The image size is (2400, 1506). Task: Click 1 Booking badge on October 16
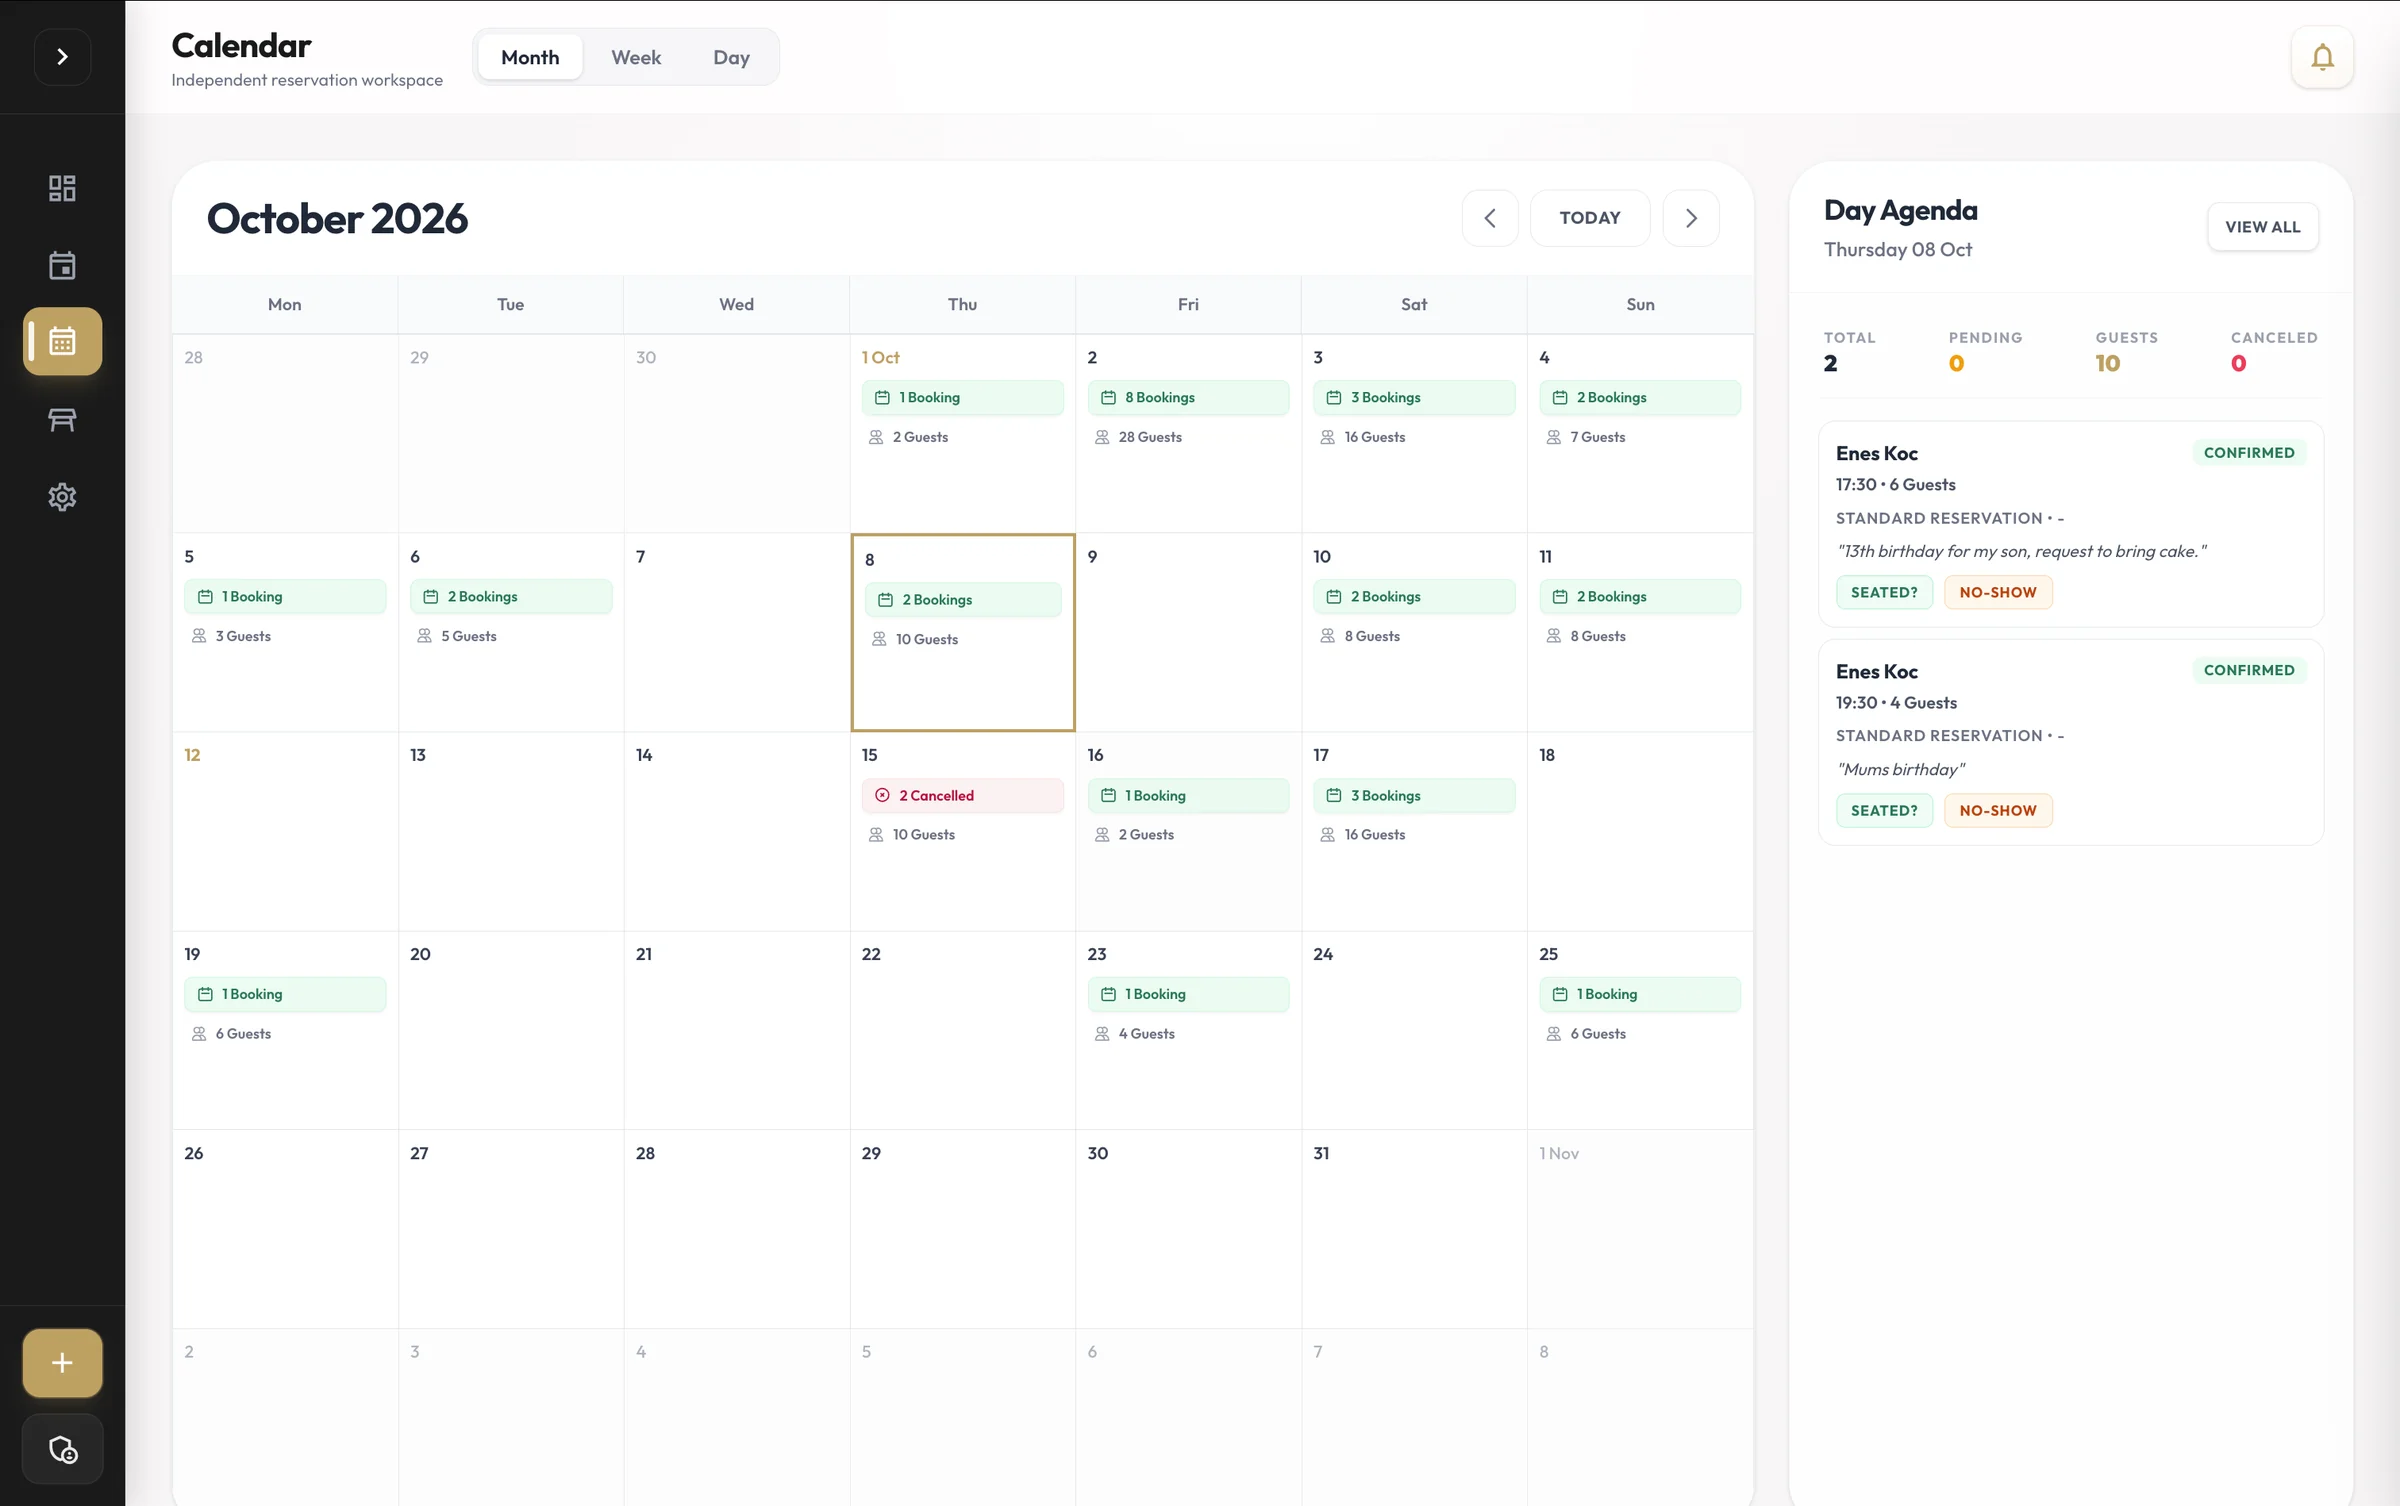tap(1188, 795)
